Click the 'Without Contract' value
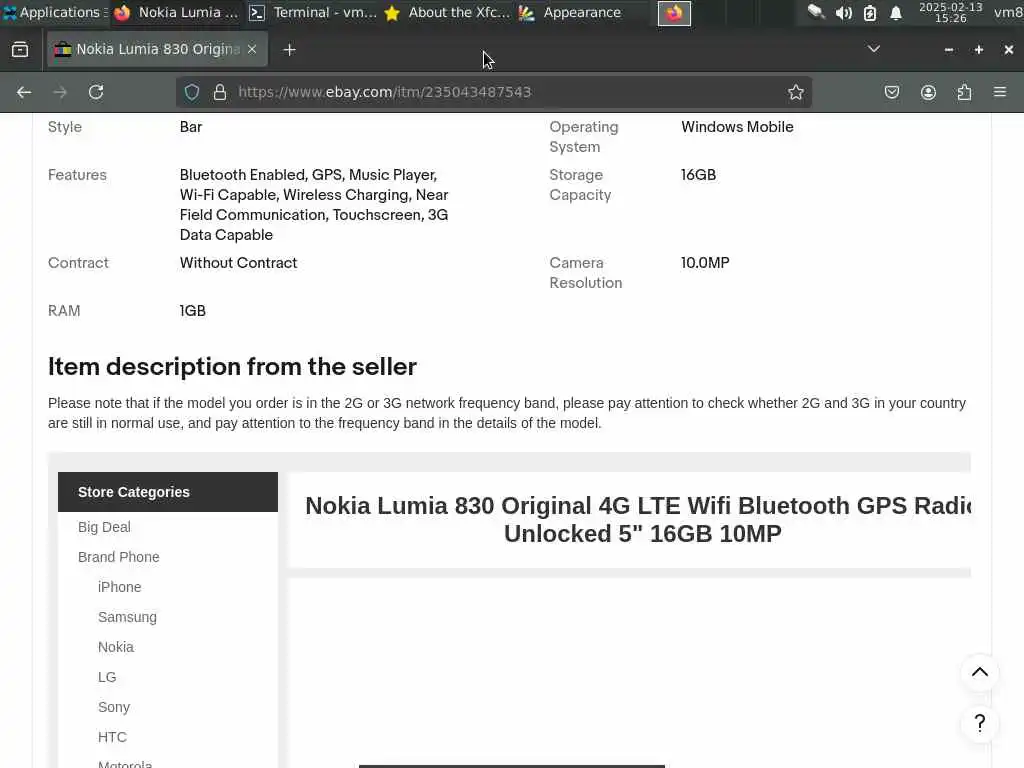 [238, 263]
